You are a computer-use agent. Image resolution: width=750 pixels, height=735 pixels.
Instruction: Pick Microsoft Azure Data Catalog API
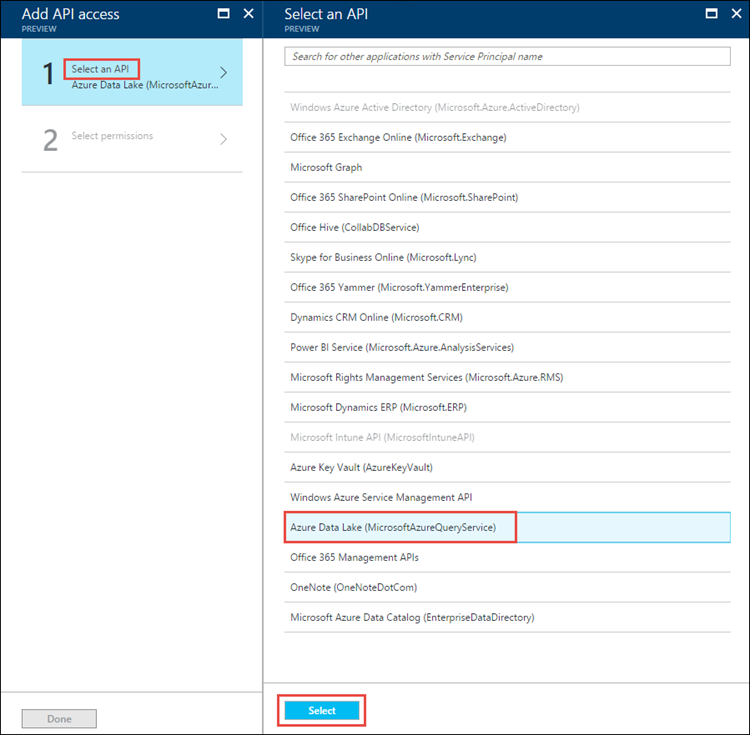(507, 618)
